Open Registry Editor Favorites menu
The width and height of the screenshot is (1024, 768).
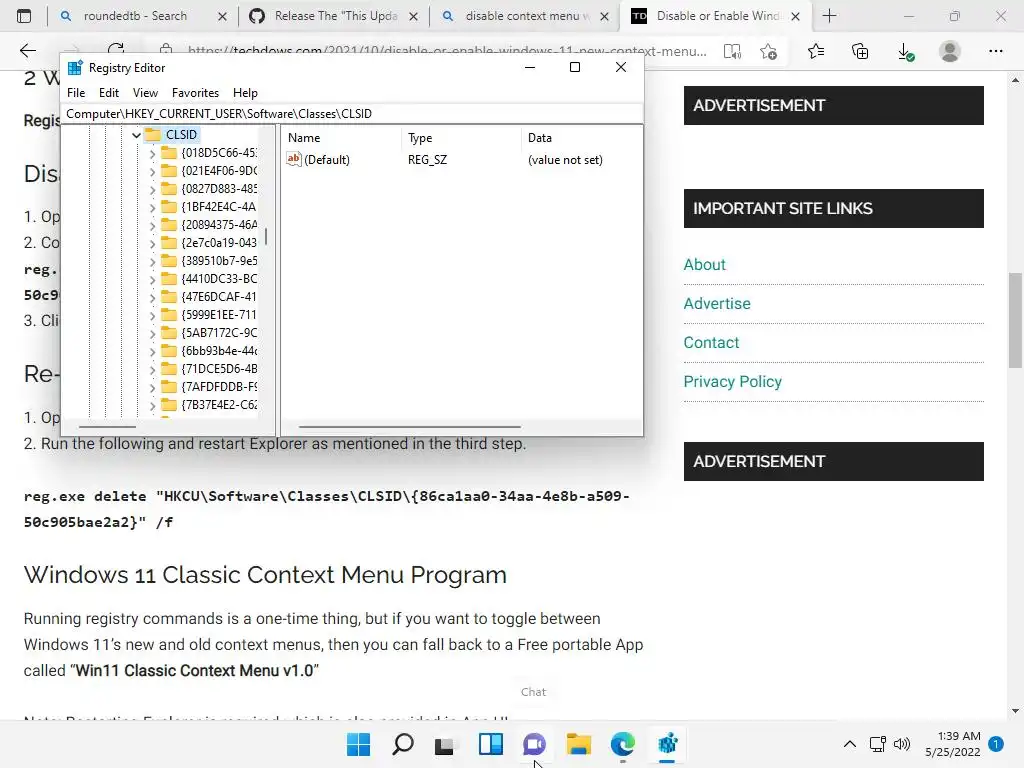pyautogui.click(x=195, y=93)
